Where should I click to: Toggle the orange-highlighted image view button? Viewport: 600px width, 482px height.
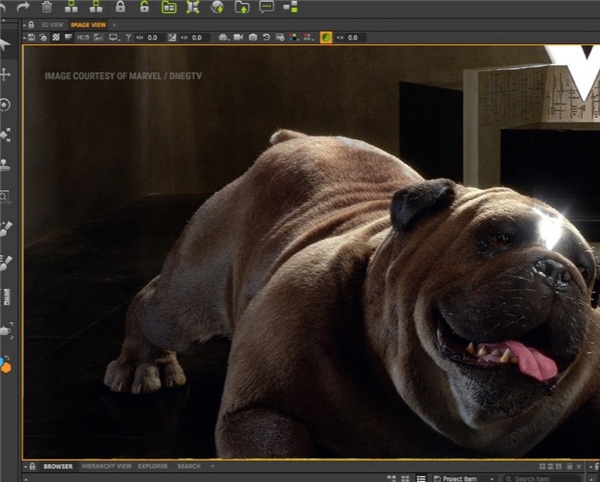326,37
